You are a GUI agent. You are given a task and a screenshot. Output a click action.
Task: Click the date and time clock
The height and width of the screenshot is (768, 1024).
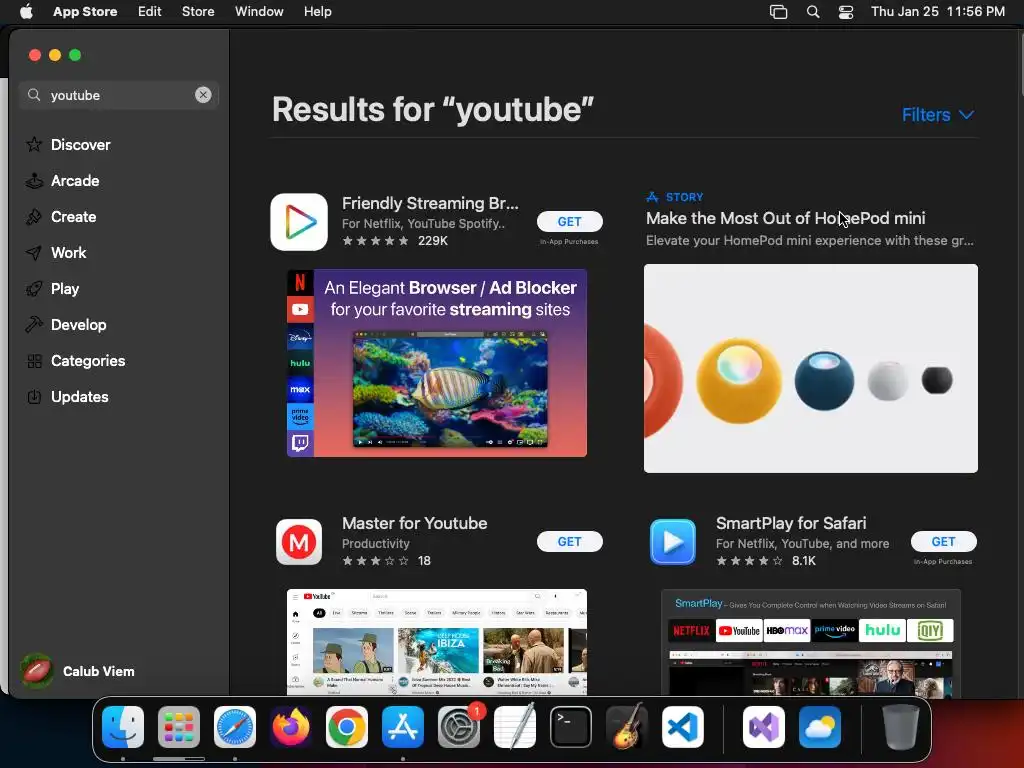938,12
